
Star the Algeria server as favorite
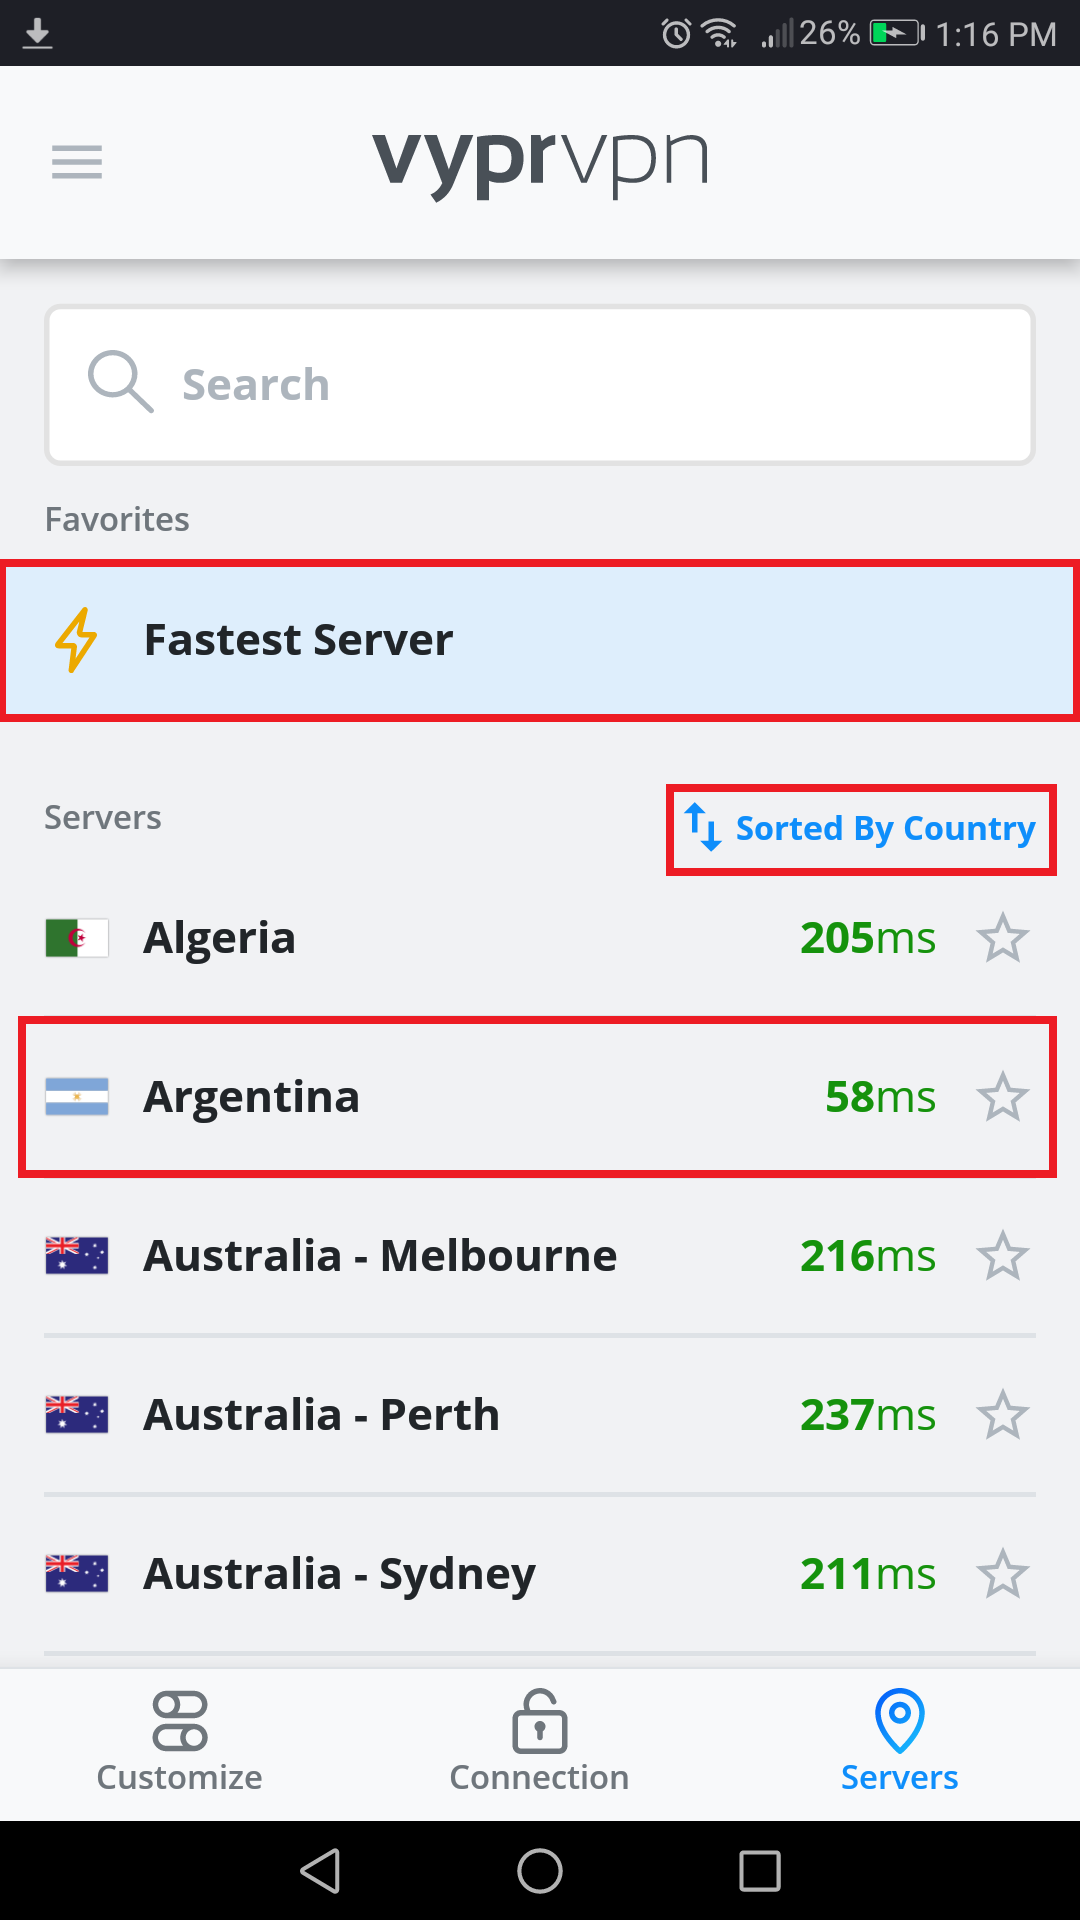click(x=1004, y=937)
